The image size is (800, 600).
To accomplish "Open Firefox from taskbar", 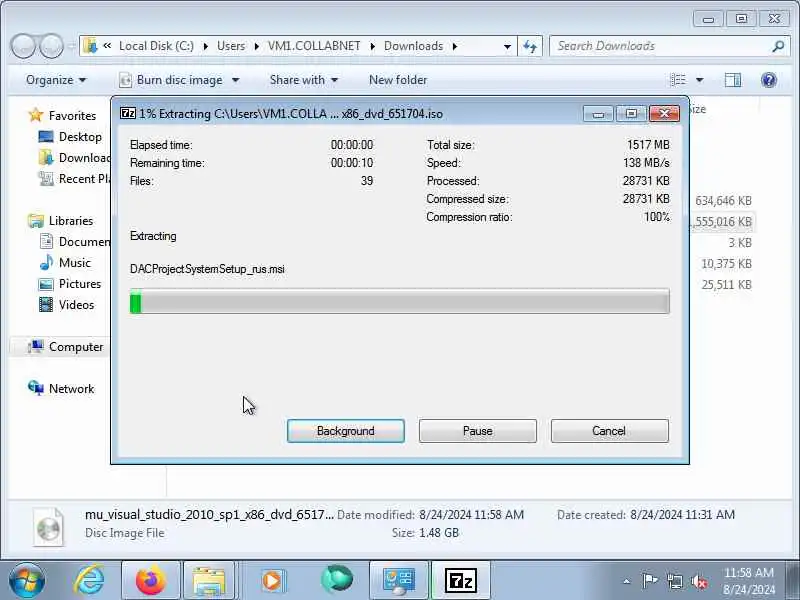I will (151, 580).
